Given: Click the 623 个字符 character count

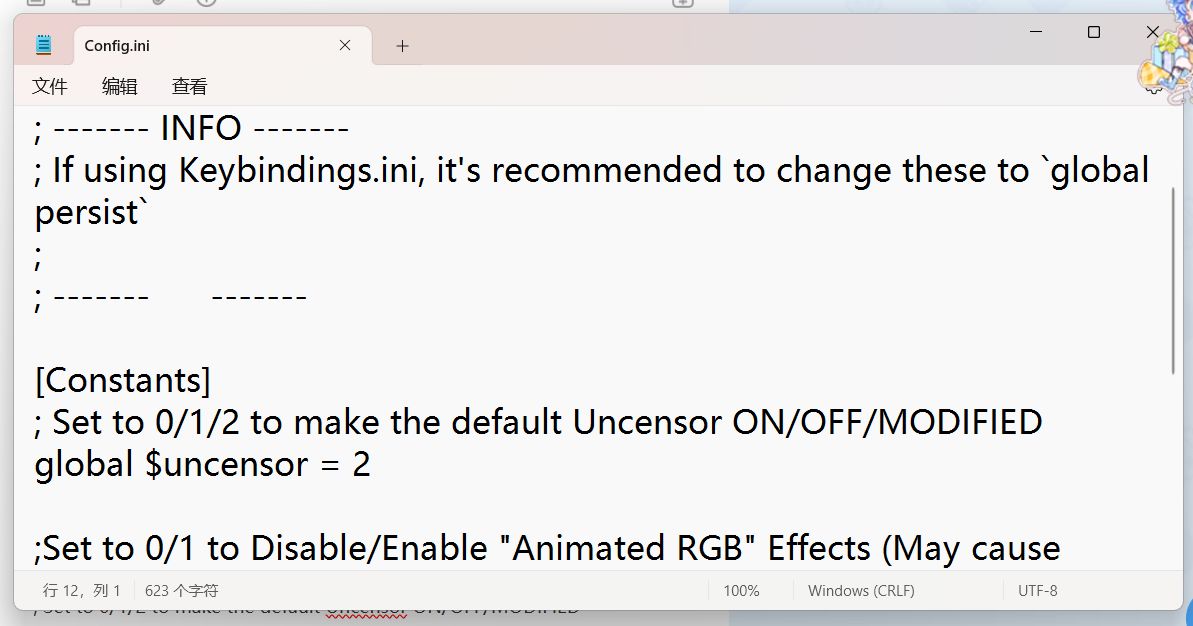Looking at the screenshot, I should click(182, 591).
